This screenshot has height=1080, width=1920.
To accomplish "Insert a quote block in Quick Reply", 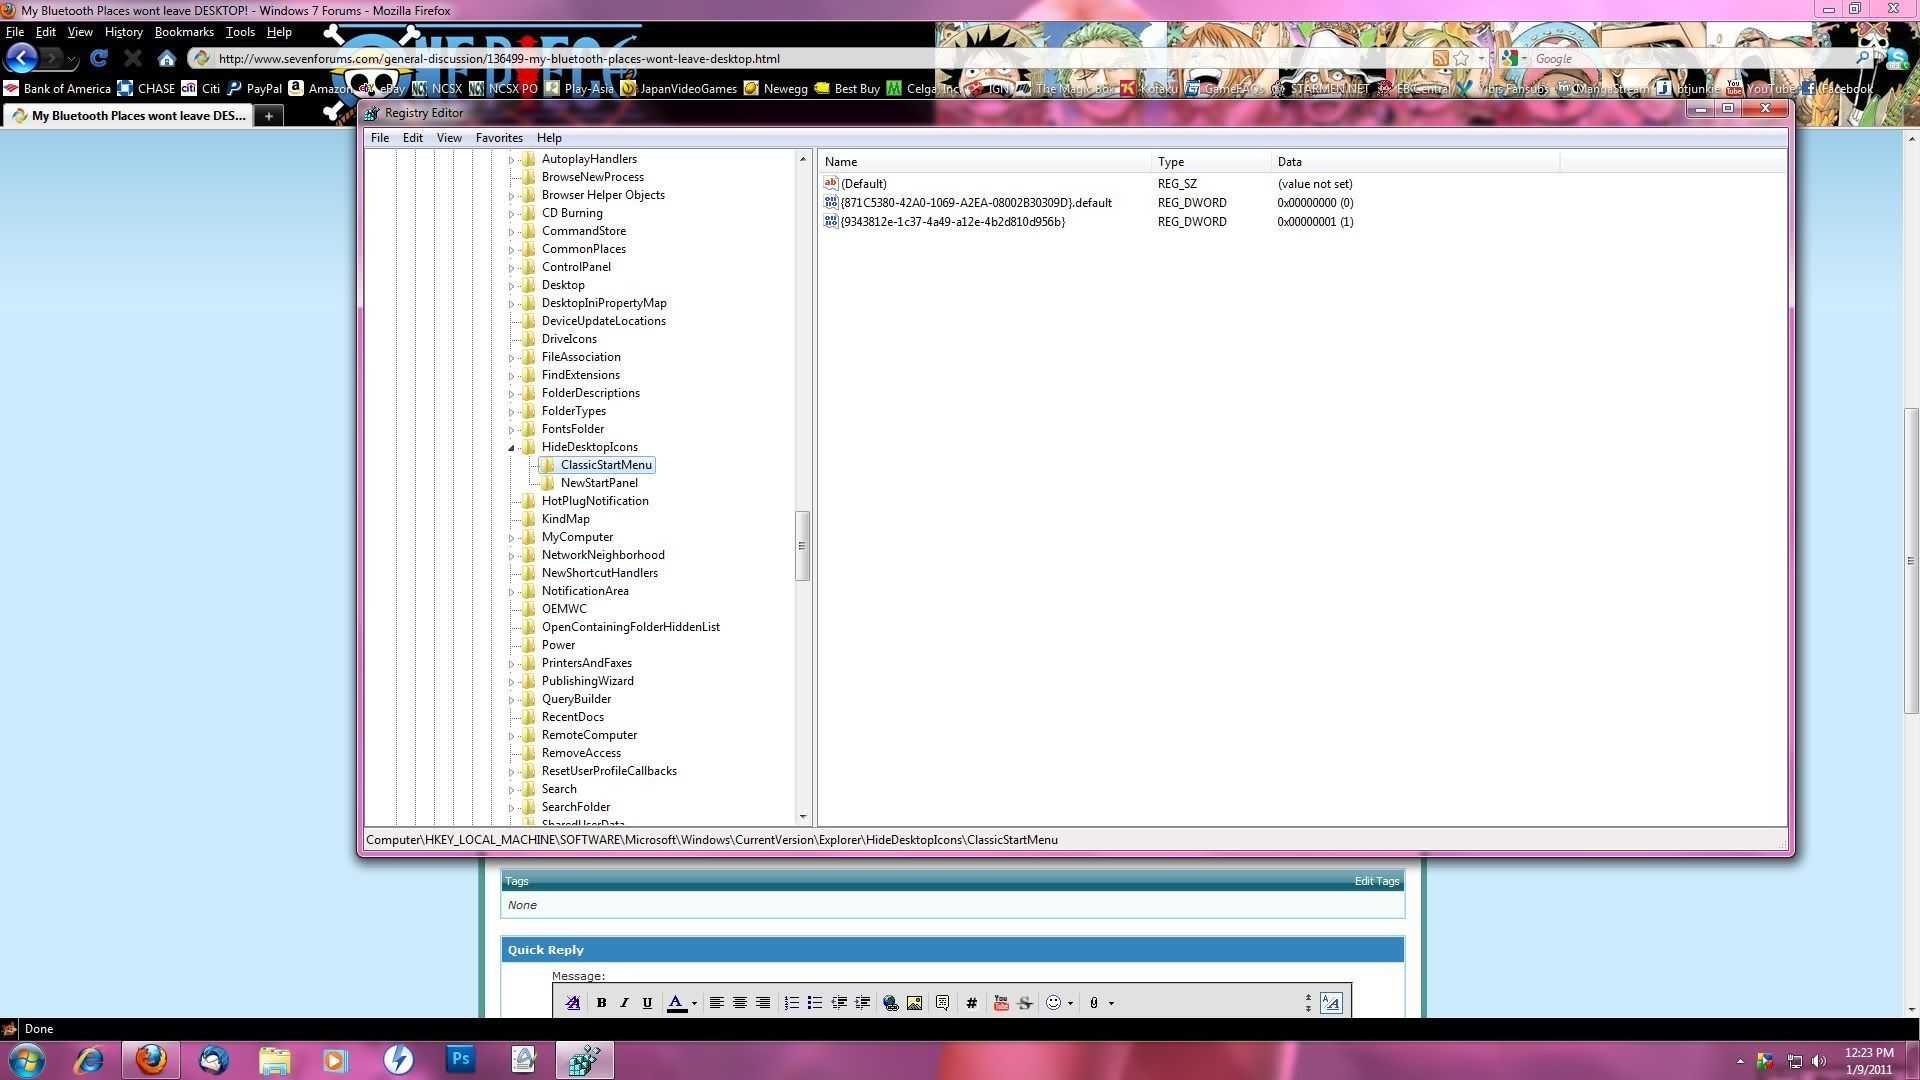I will tap(942, 1003).
